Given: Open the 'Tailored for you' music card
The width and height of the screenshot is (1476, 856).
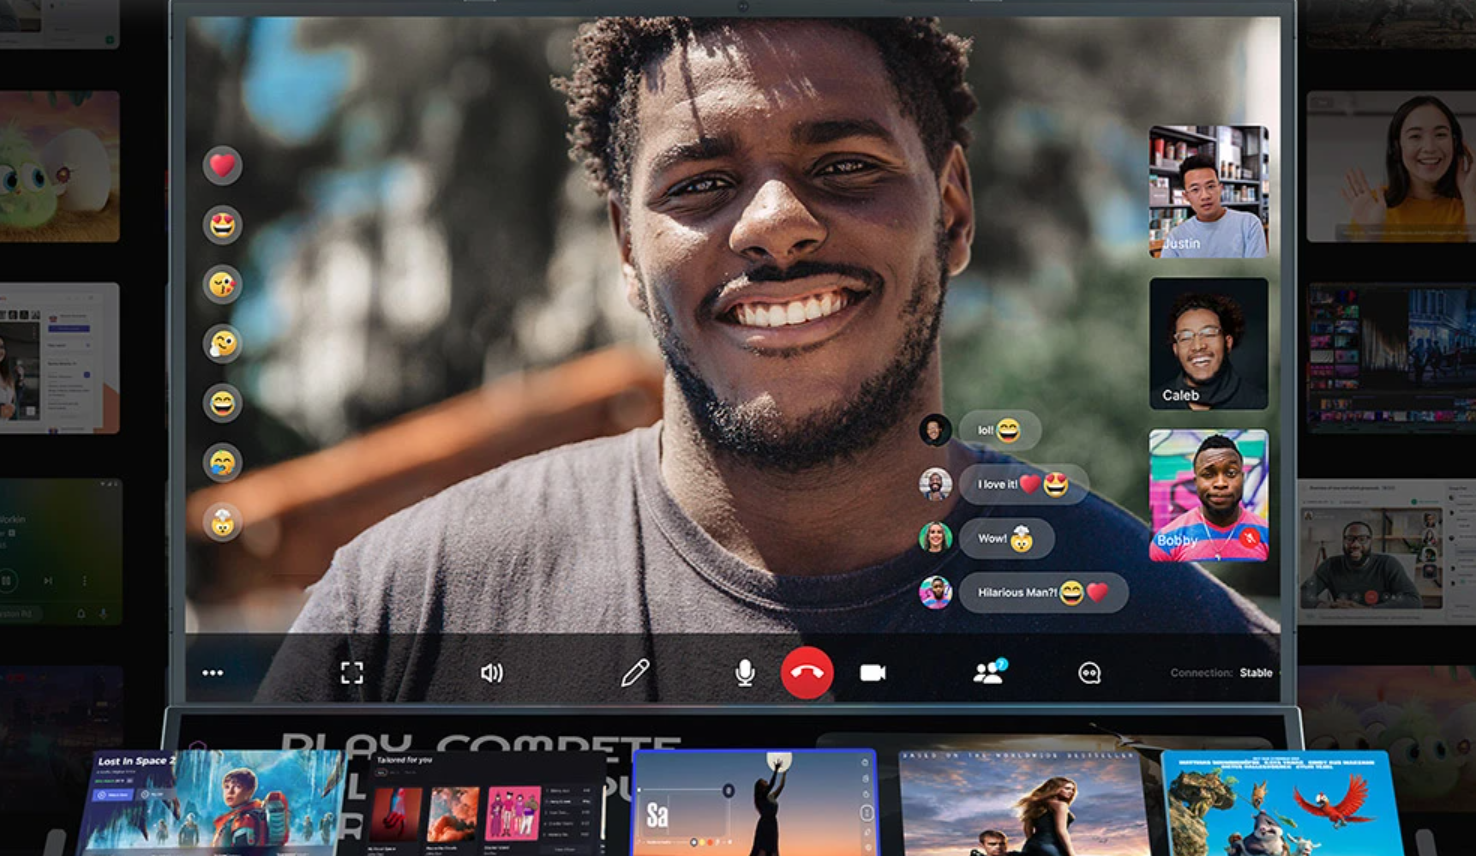Looking at the screenshot, I should [483, 803].
